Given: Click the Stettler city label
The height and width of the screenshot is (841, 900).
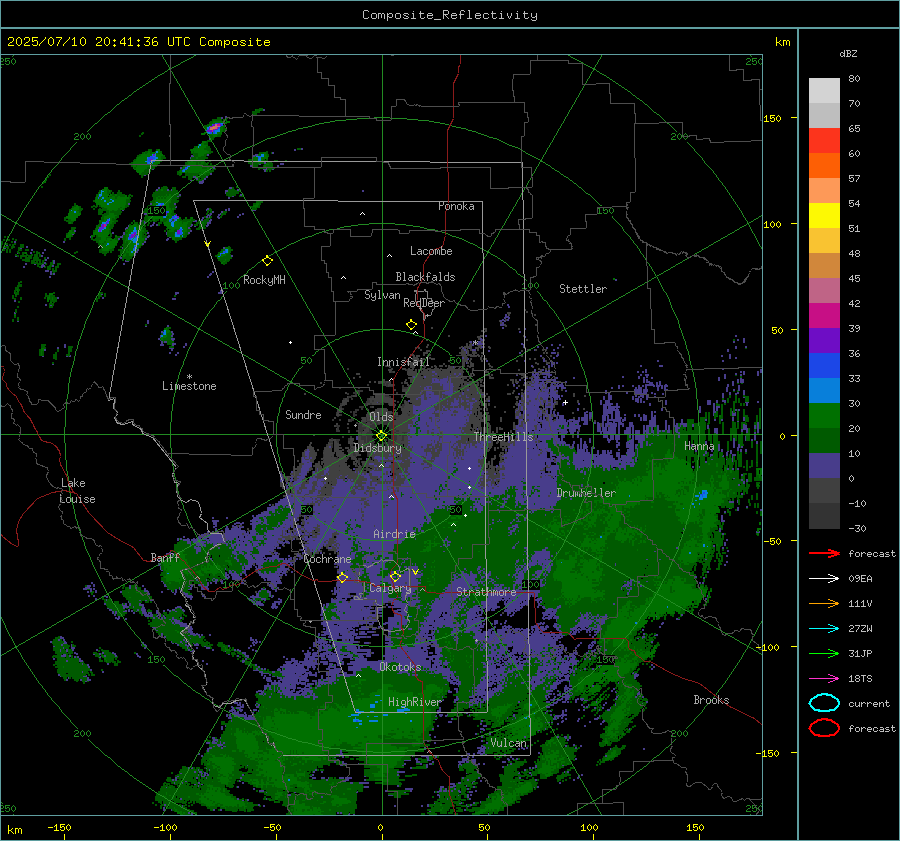Looking at the screenshot, I should [583, 289].
